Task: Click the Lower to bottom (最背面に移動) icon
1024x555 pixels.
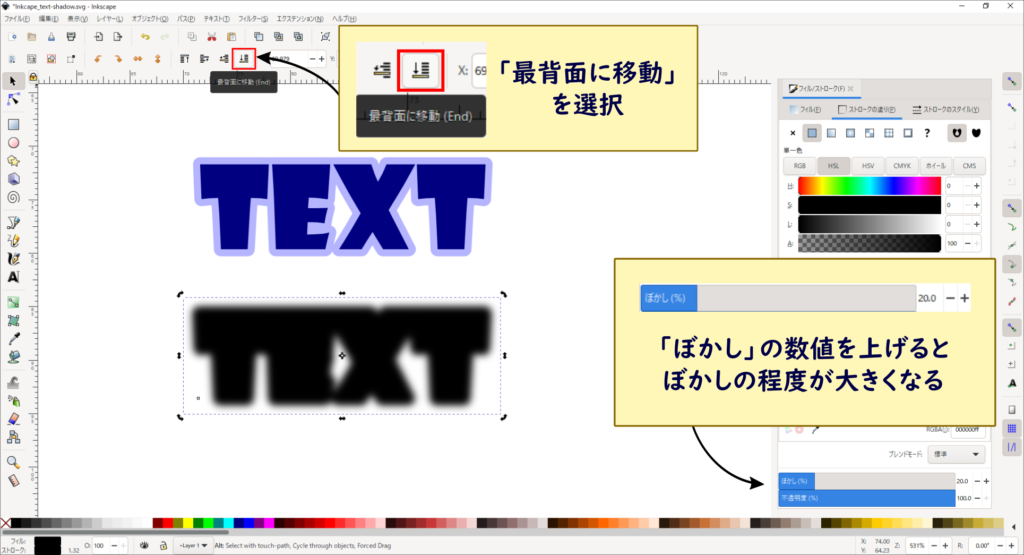Action: tap(244, 59)
